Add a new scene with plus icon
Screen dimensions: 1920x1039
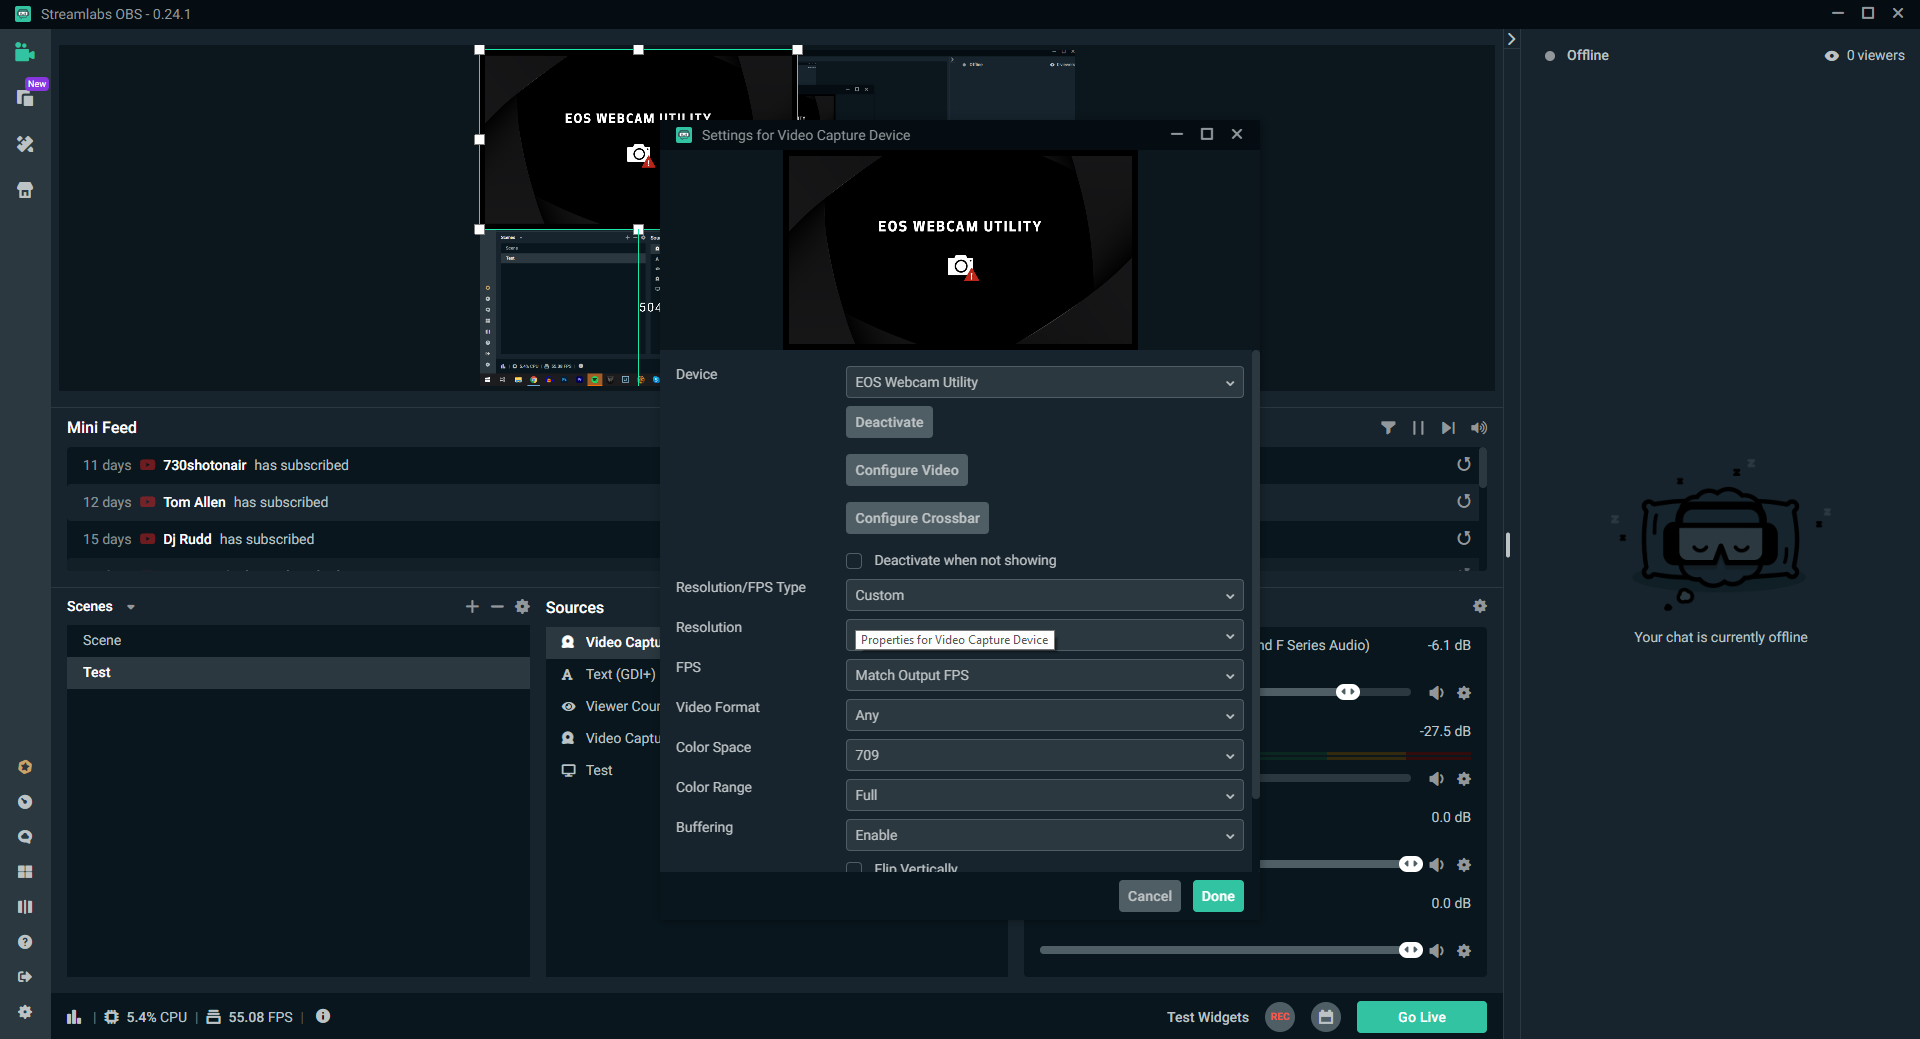[x=472, y=606]
